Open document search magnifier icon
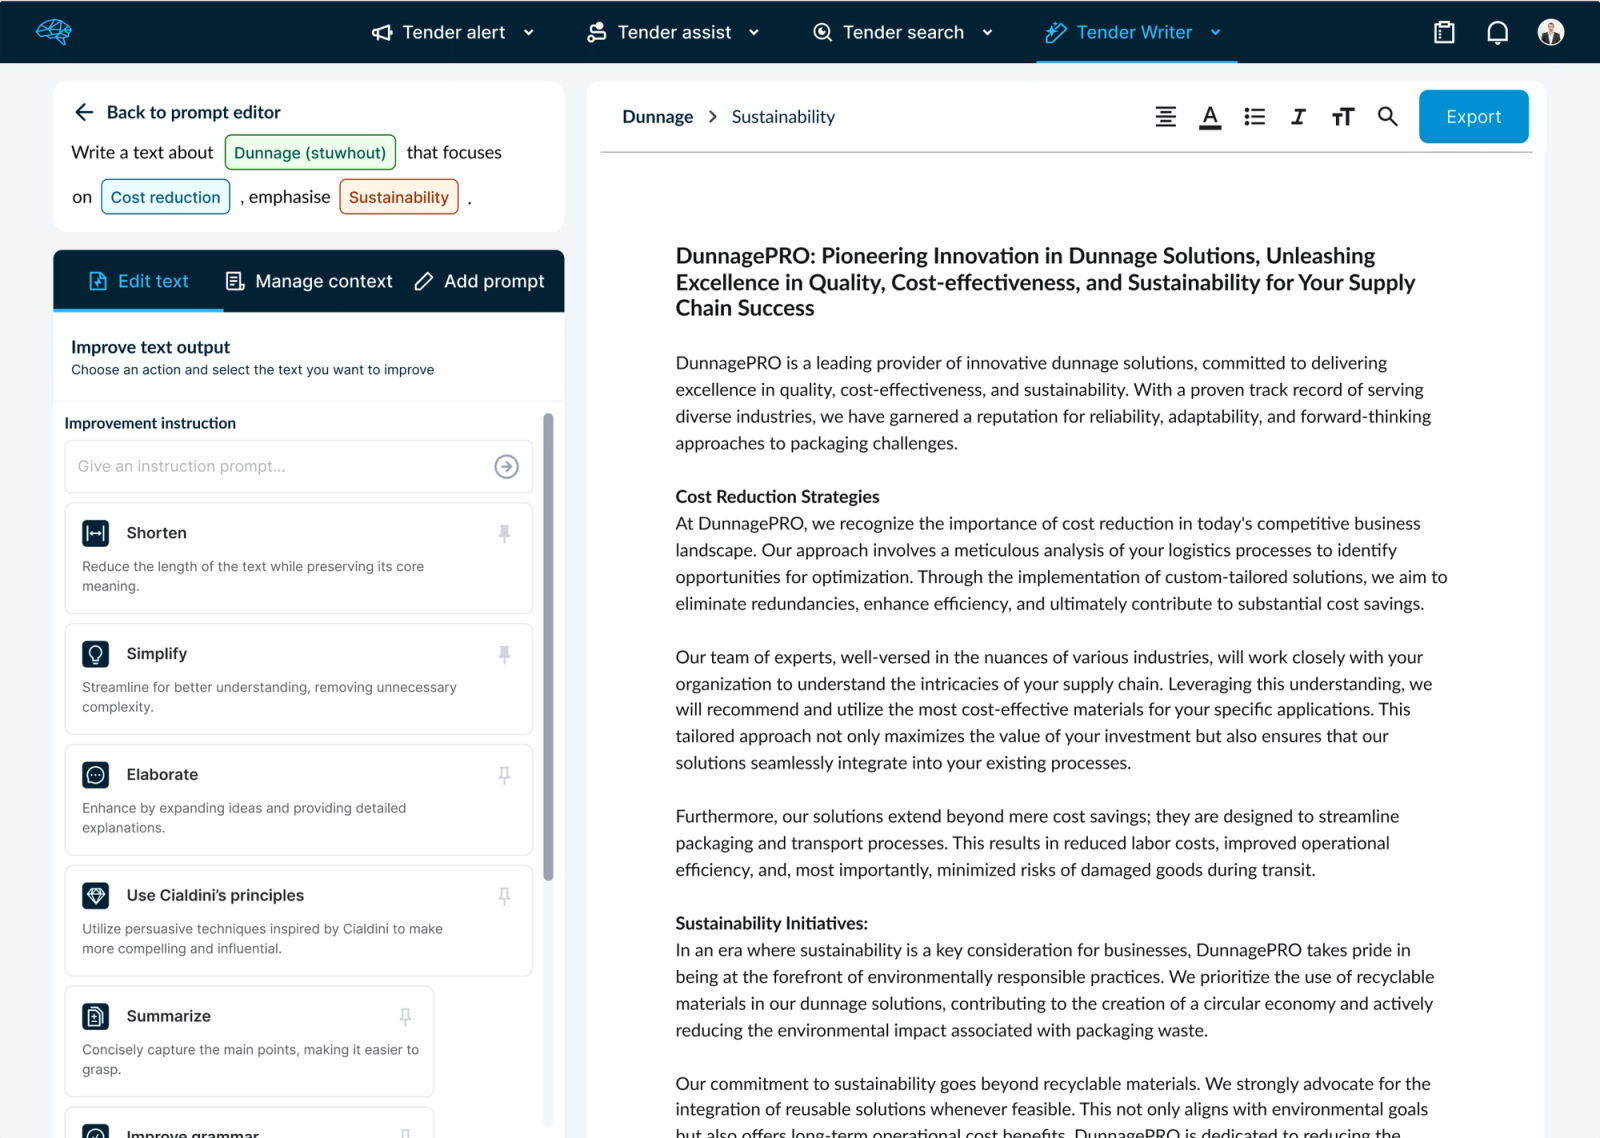Image resolution: width=1600 pixels, height=1138 pixels. click(1387, 117)
